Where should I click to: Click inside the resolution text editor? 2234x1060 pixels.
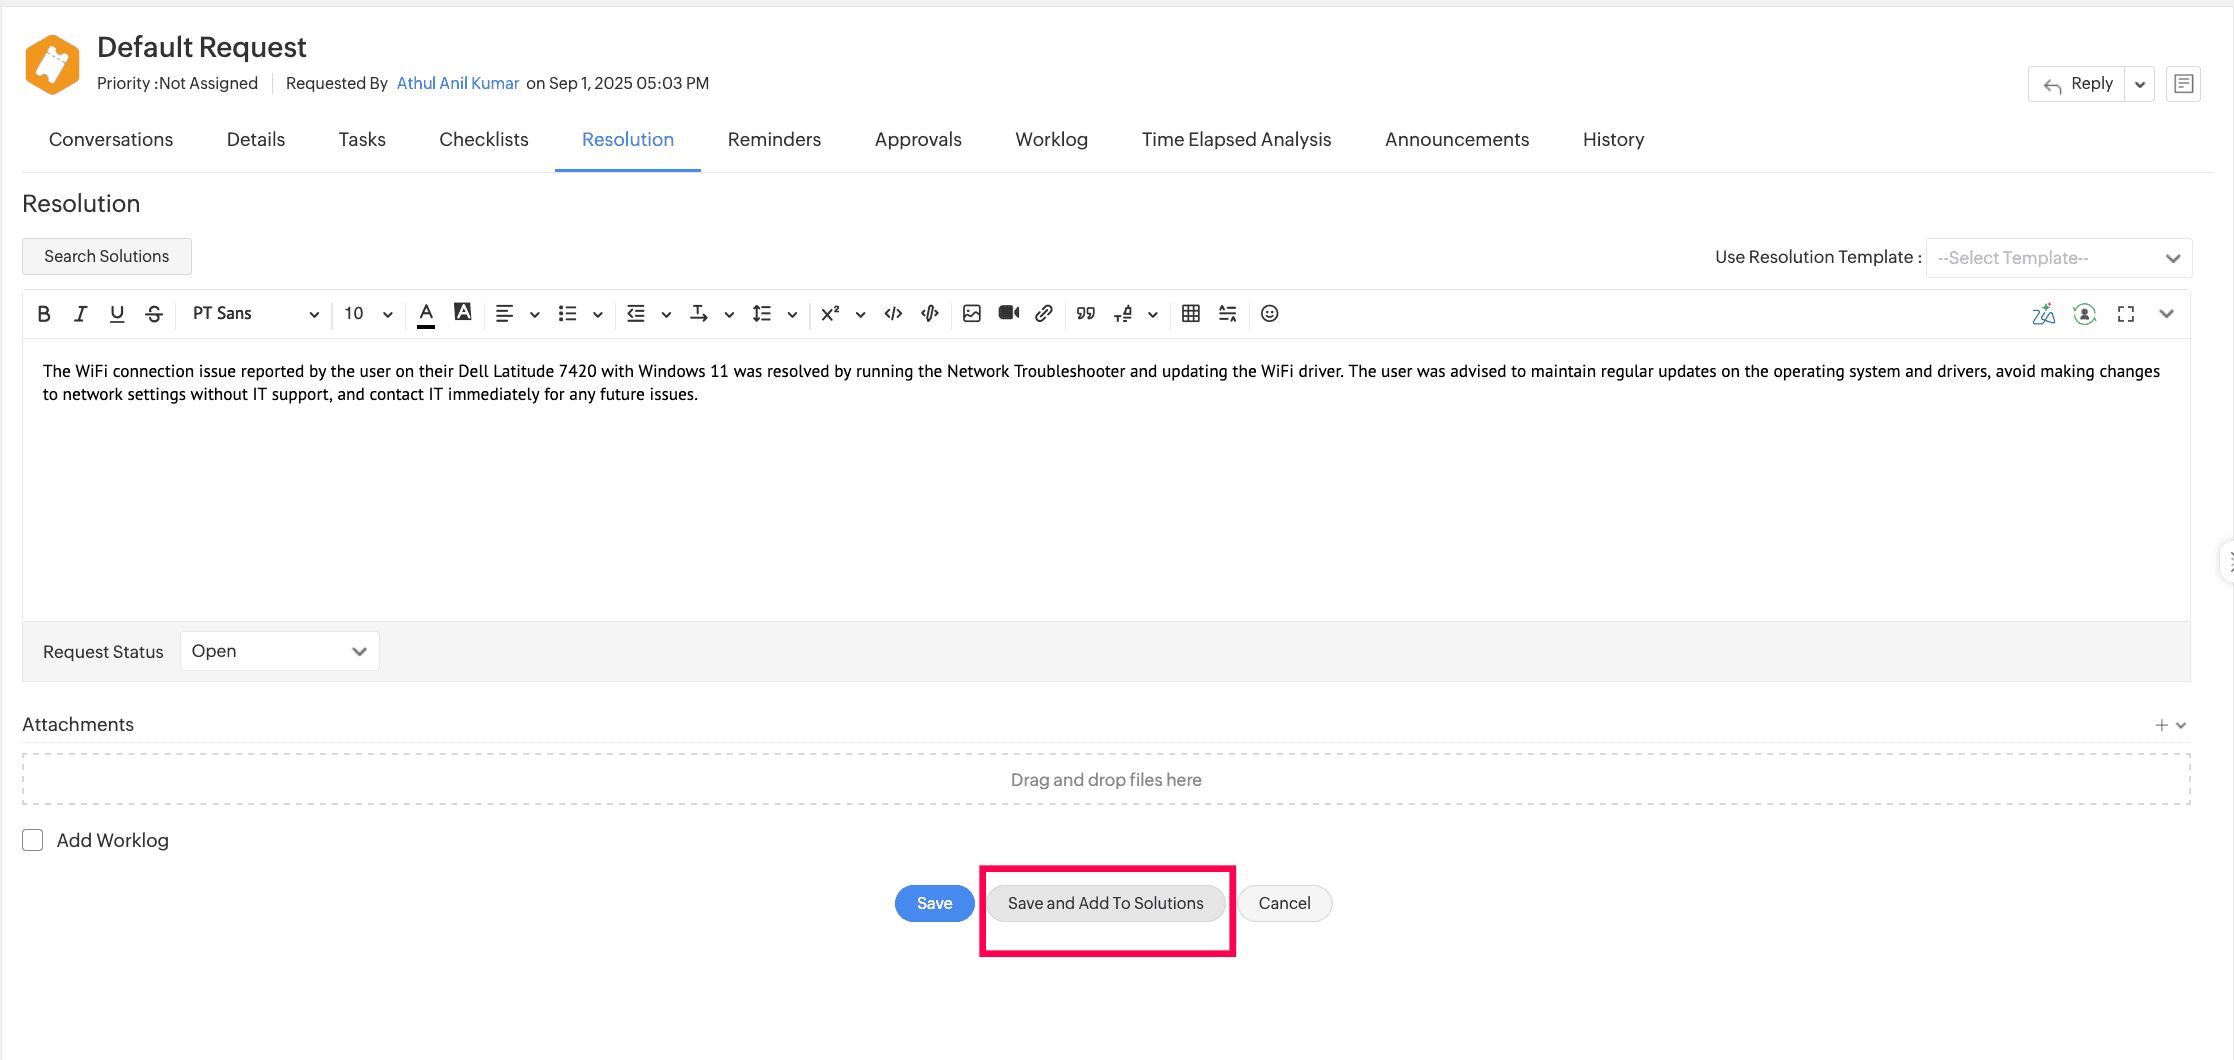pyautogui.click(x=1106, y=480)
